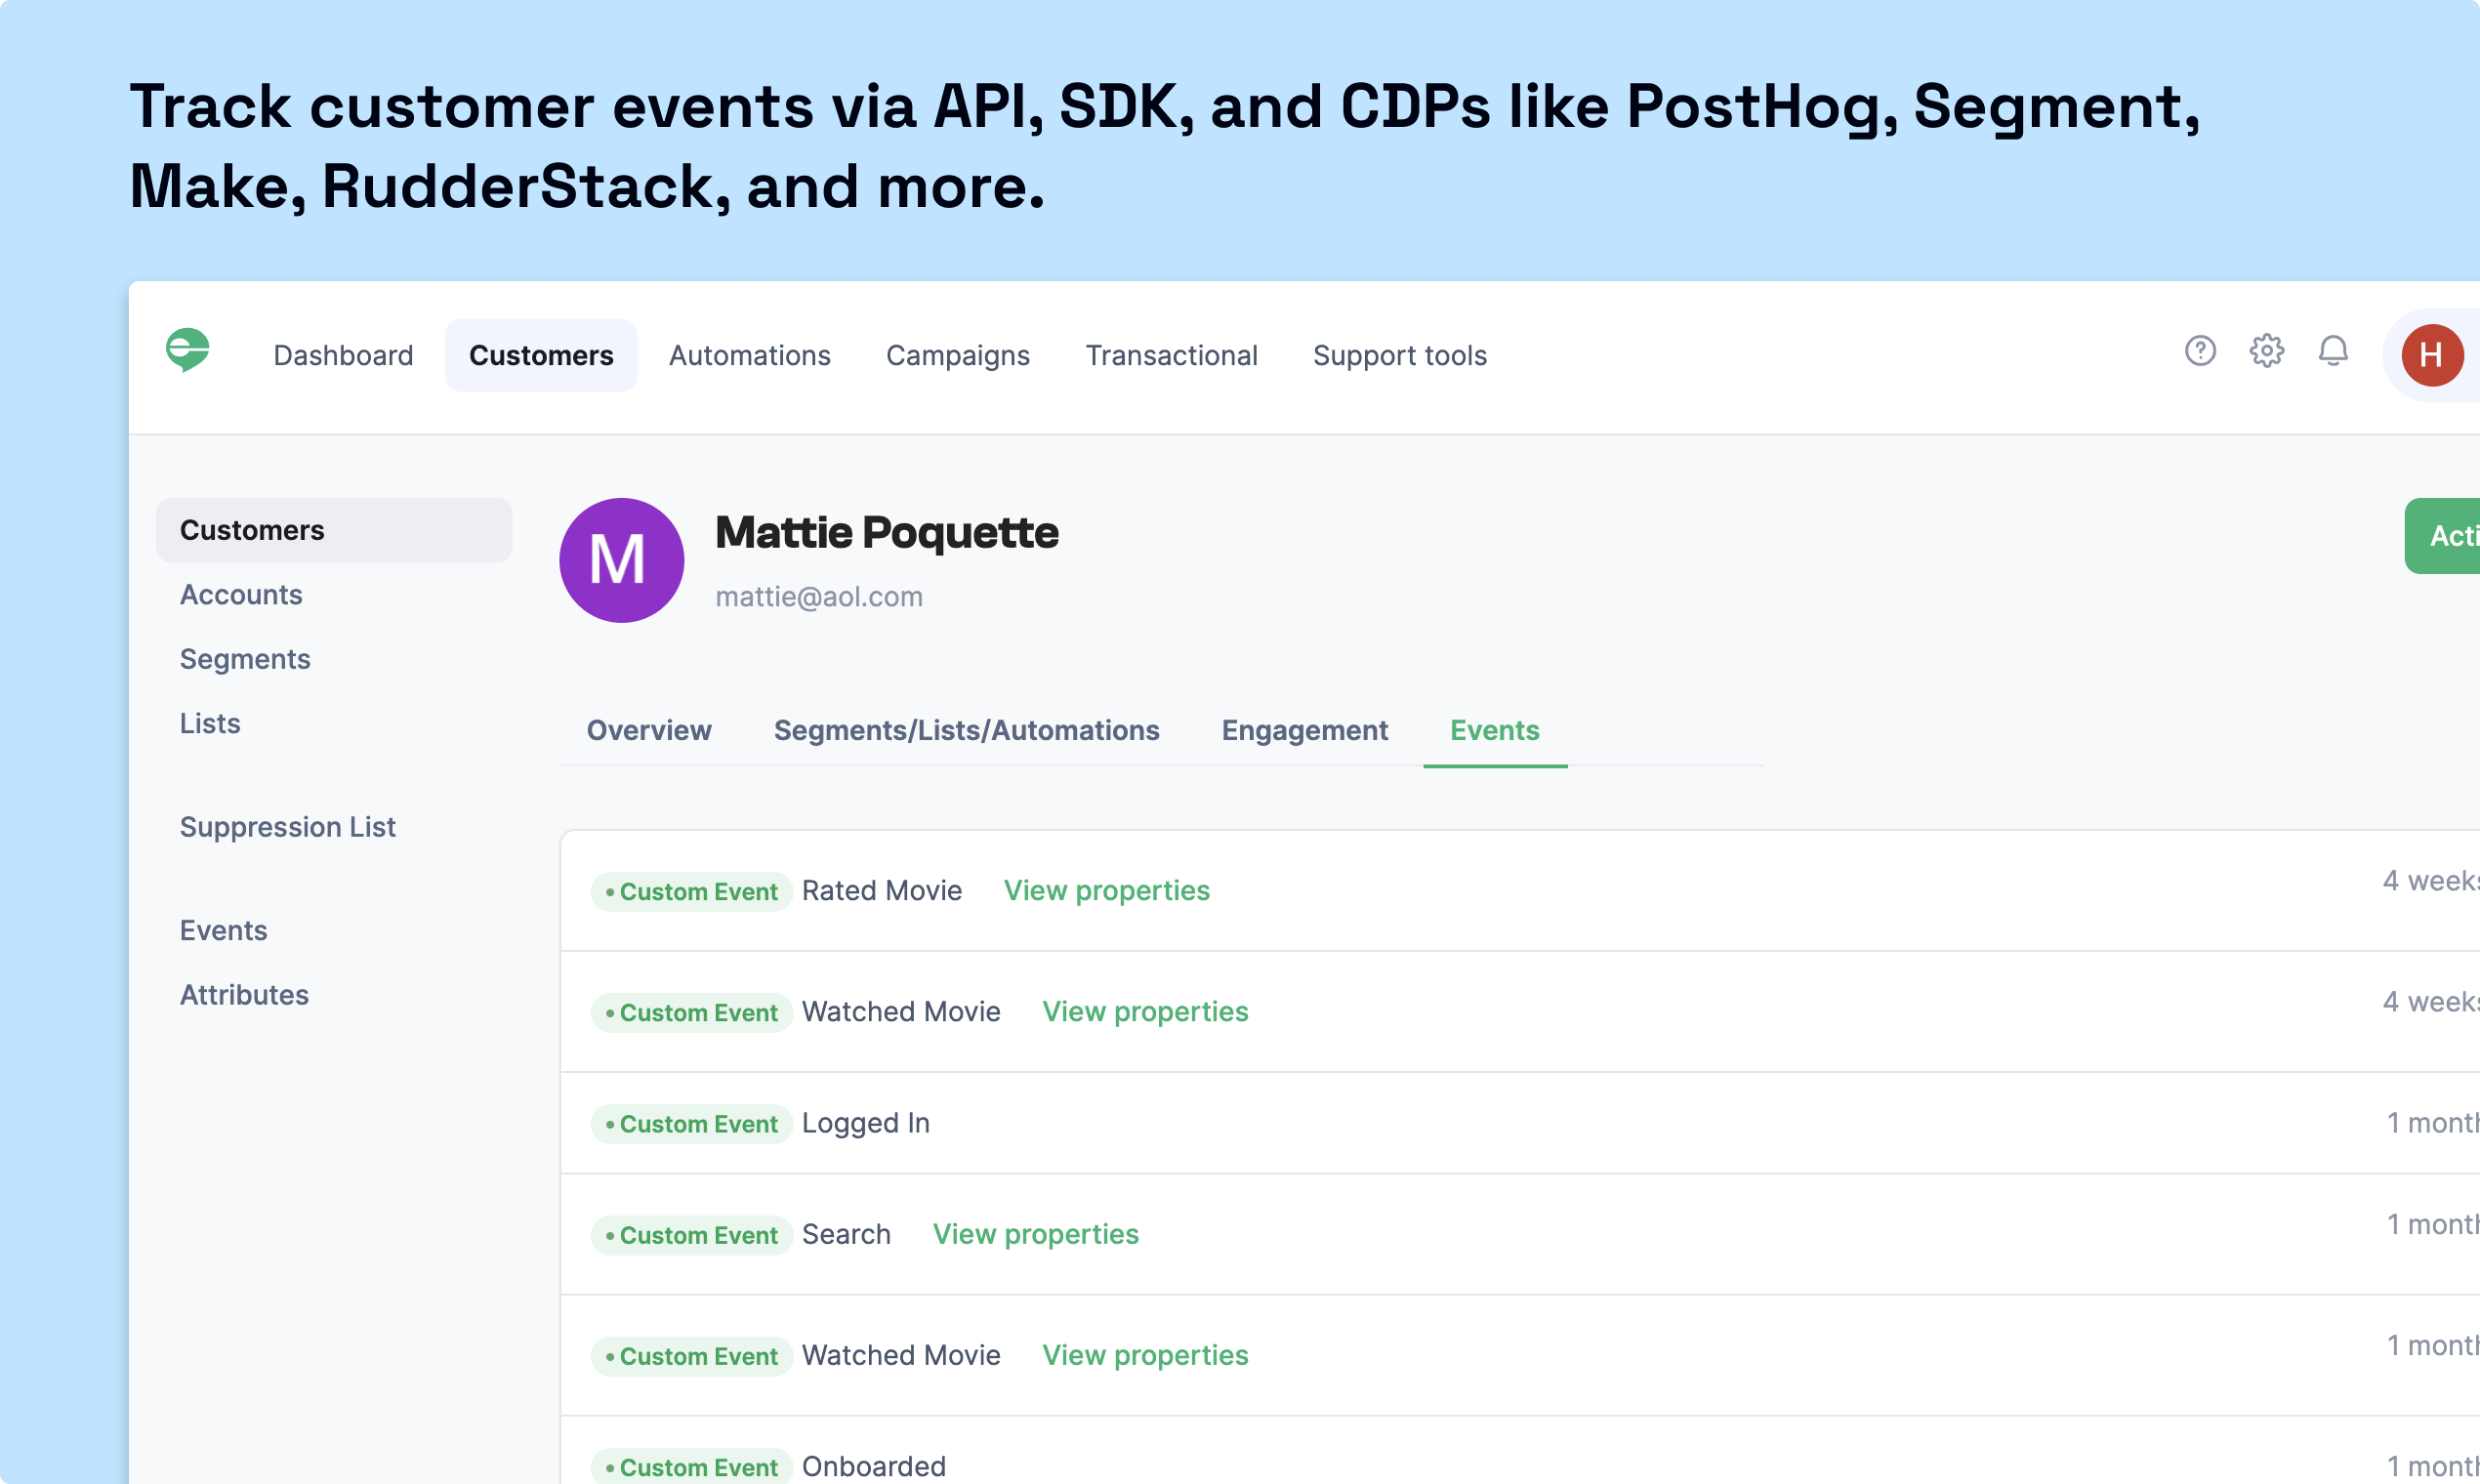View properties of the Search event
Viewport: 2480px width, 1484px height.
(x=1035, y=1234)
